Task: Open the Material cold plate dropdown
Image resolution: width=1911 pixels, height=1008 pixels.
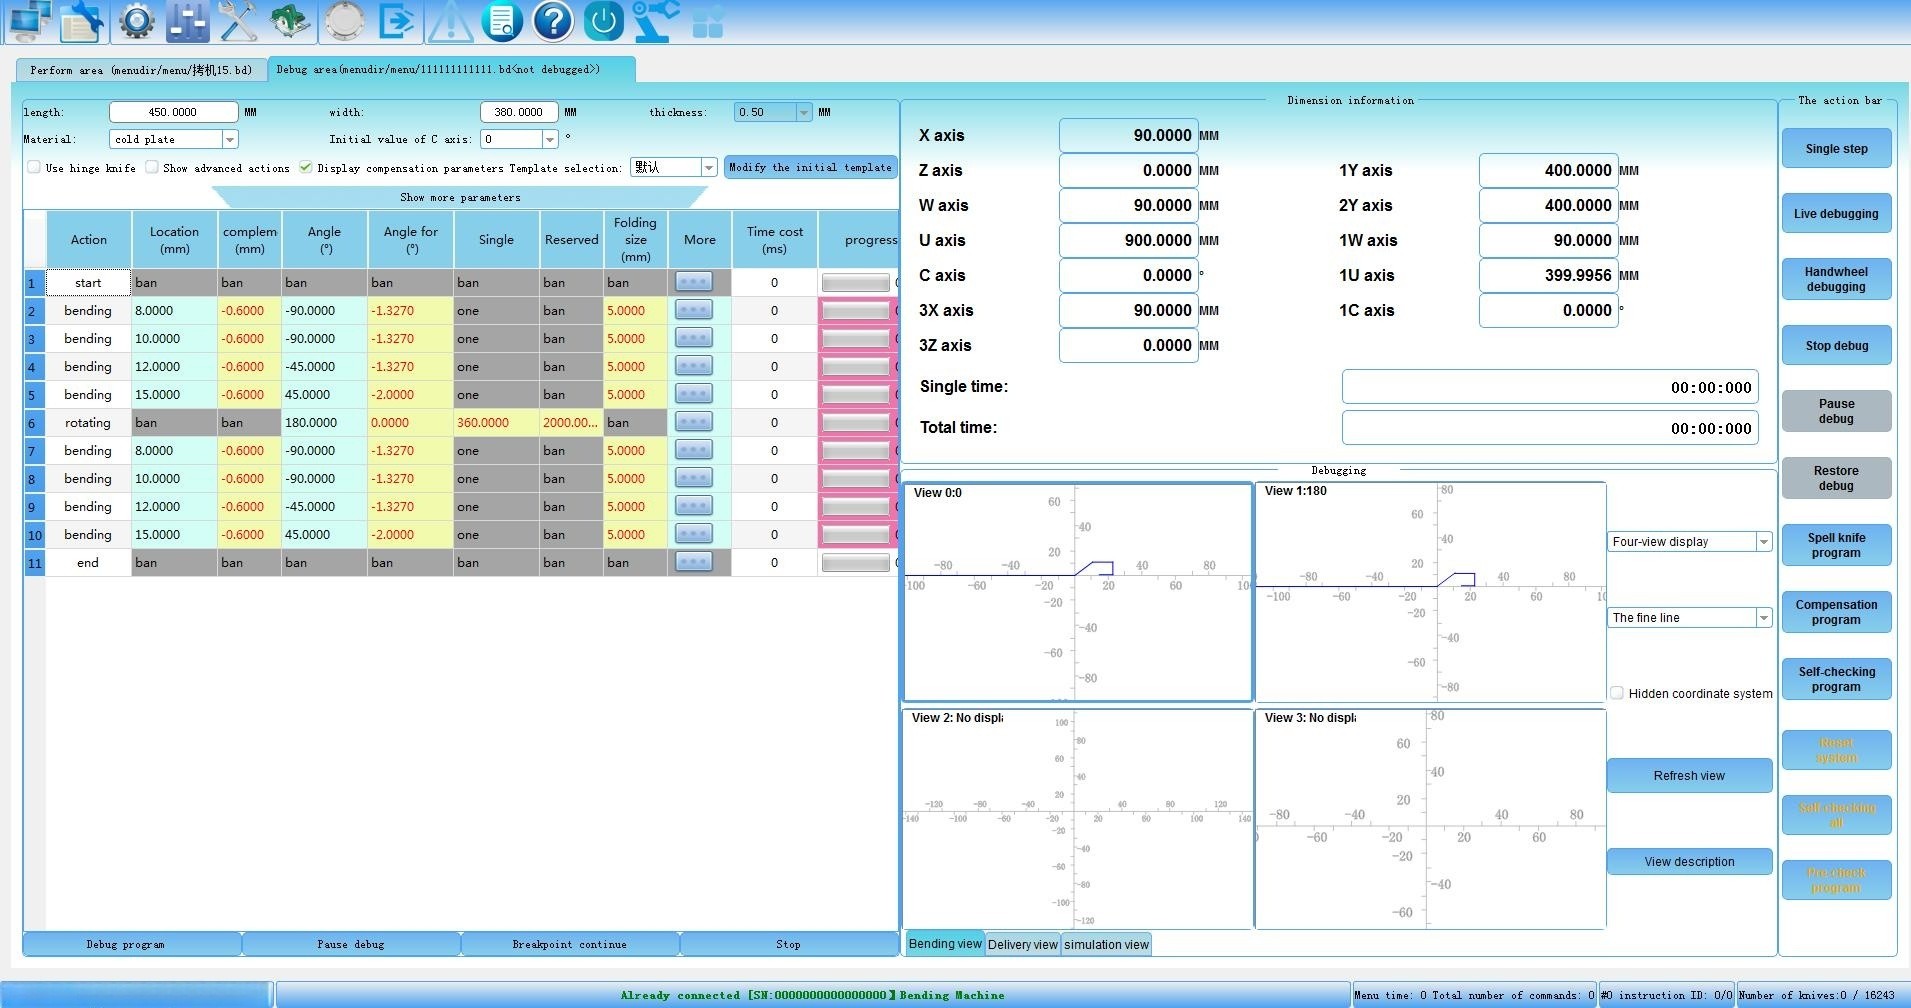Action: click(230, 140)
